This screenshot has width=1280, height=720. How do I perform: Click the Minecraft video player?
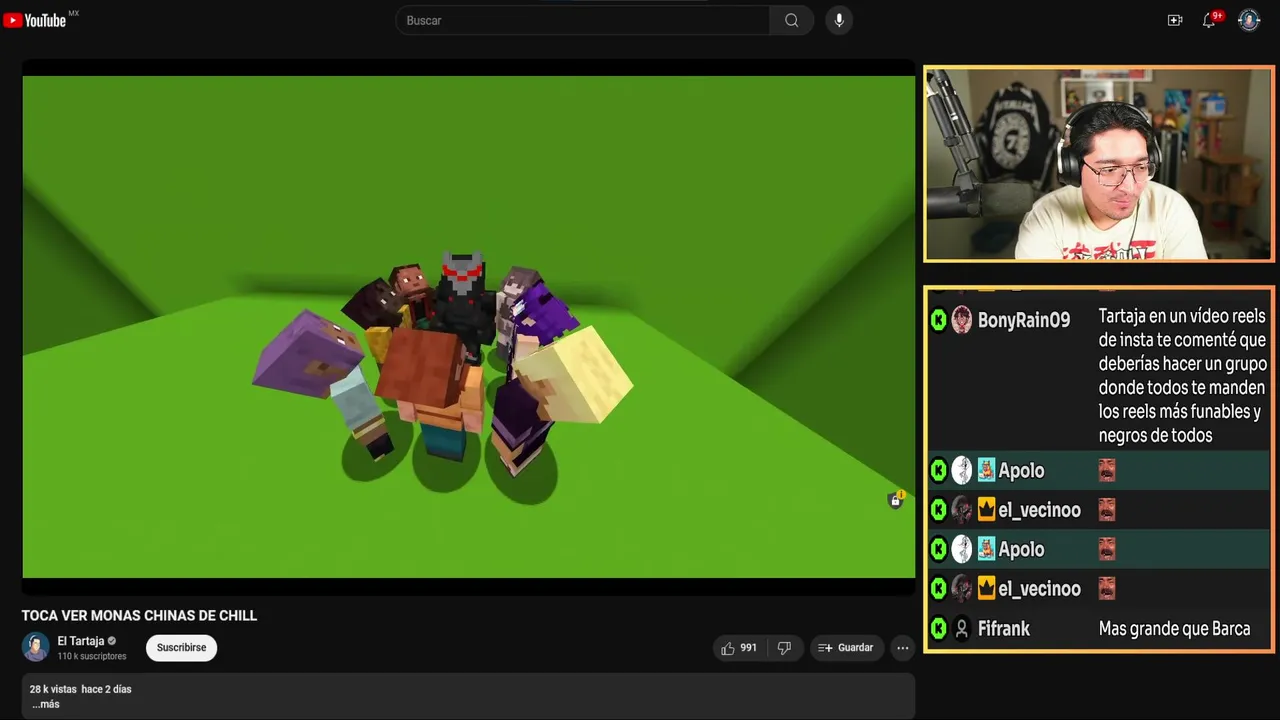point(468,326)
